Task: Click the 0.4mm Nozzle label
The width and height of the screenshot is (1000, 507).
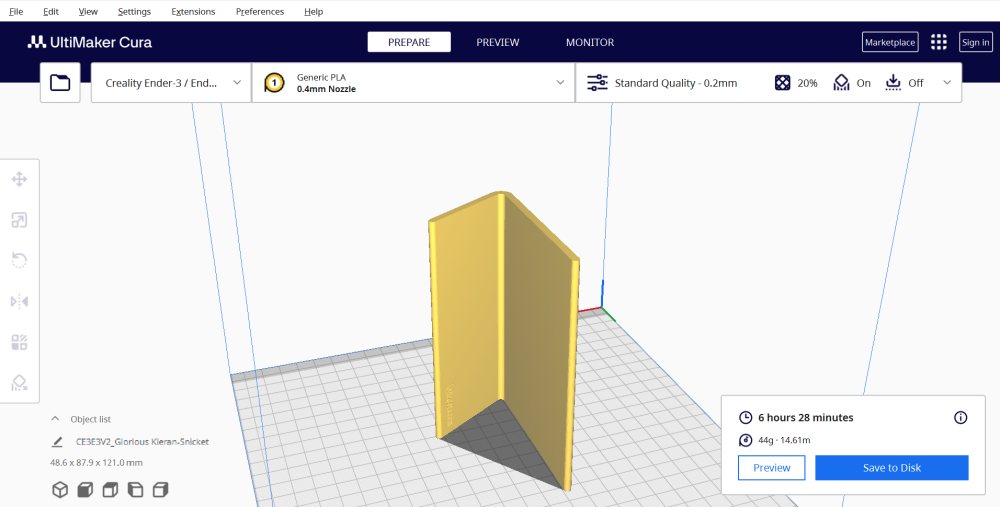Action: pyautogui.click(x=327, y=89)
